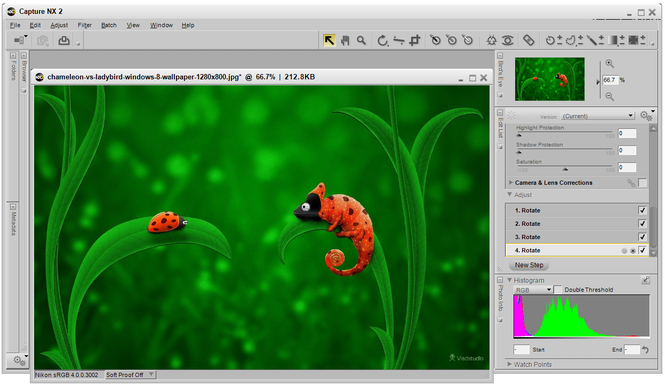Select the Red-Eye Control tool
This screenshot has width=665, height=385.
click(508, 40)
